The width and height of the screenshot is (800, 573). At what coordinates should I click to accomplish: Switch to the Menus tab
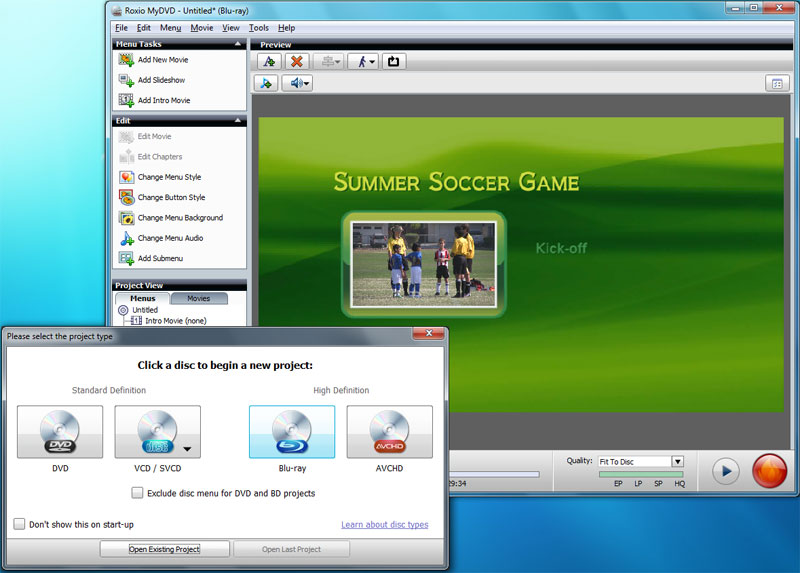coord(142,298)
